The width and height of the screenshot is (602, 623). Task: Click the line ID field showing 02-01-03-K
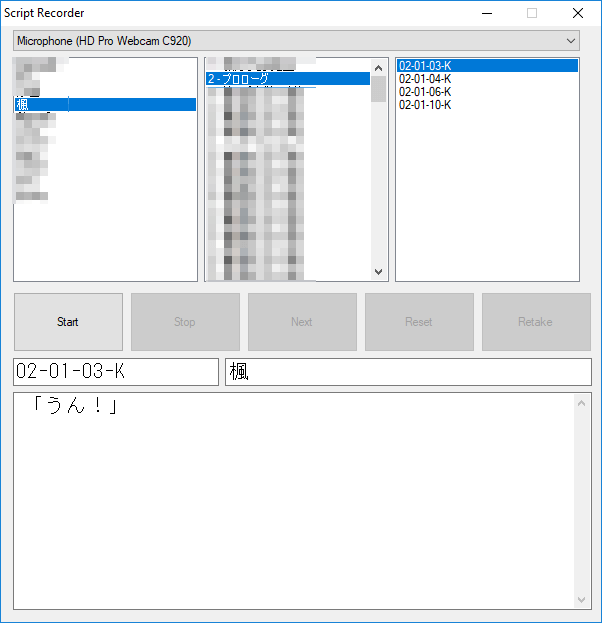pos(115,372)
